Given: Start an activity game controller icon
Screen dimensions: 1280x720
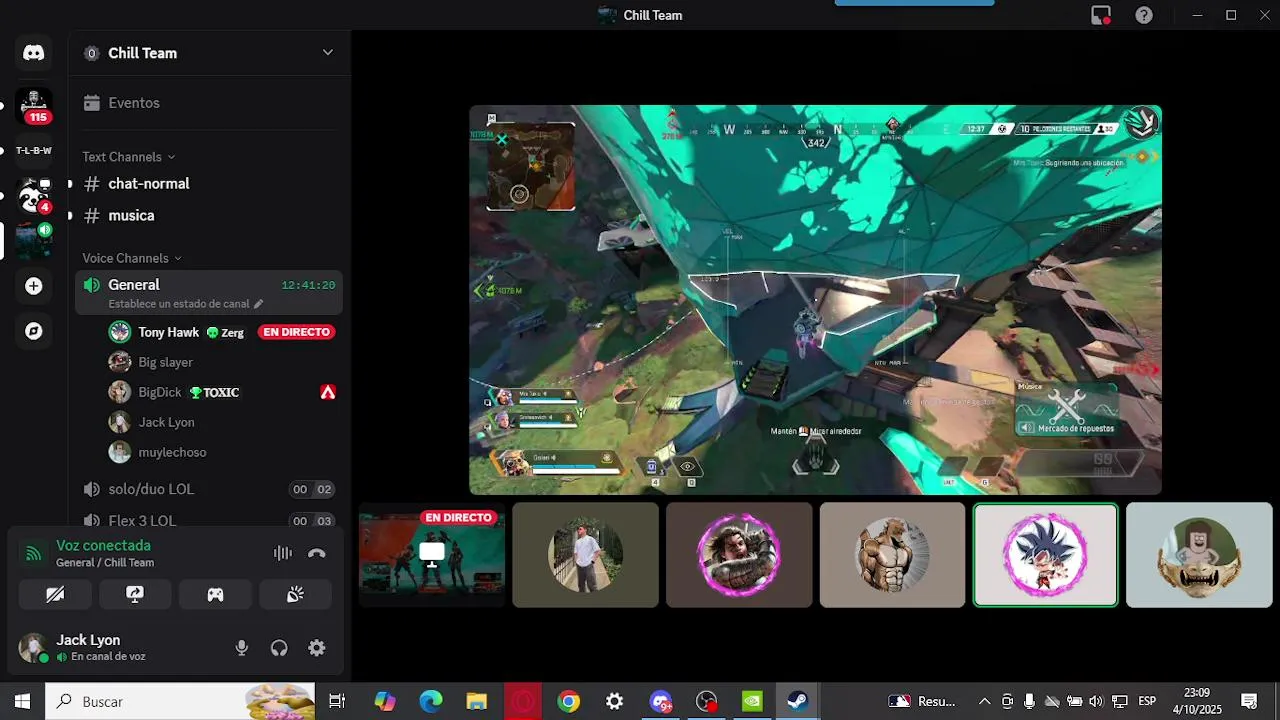Looking at the screenshot, I should [x=215, y=594].
